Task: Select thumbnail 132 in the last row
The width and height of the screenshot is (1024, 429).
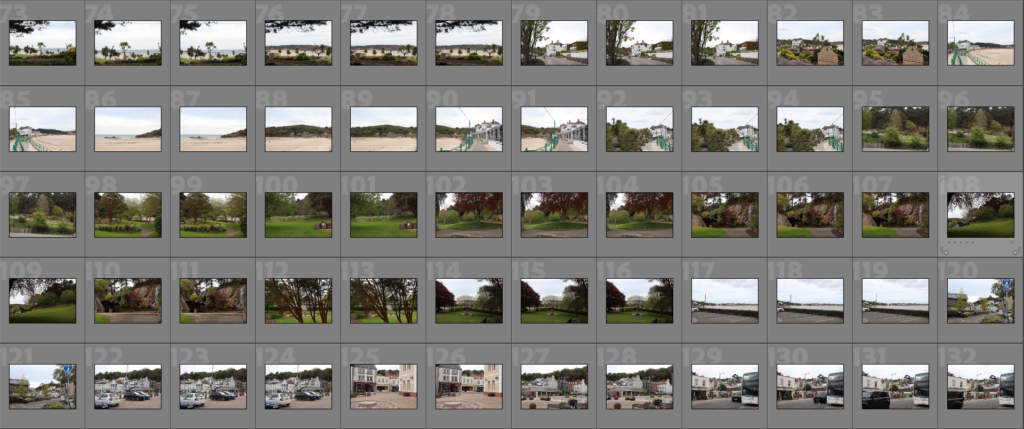Action: (981, 386)
